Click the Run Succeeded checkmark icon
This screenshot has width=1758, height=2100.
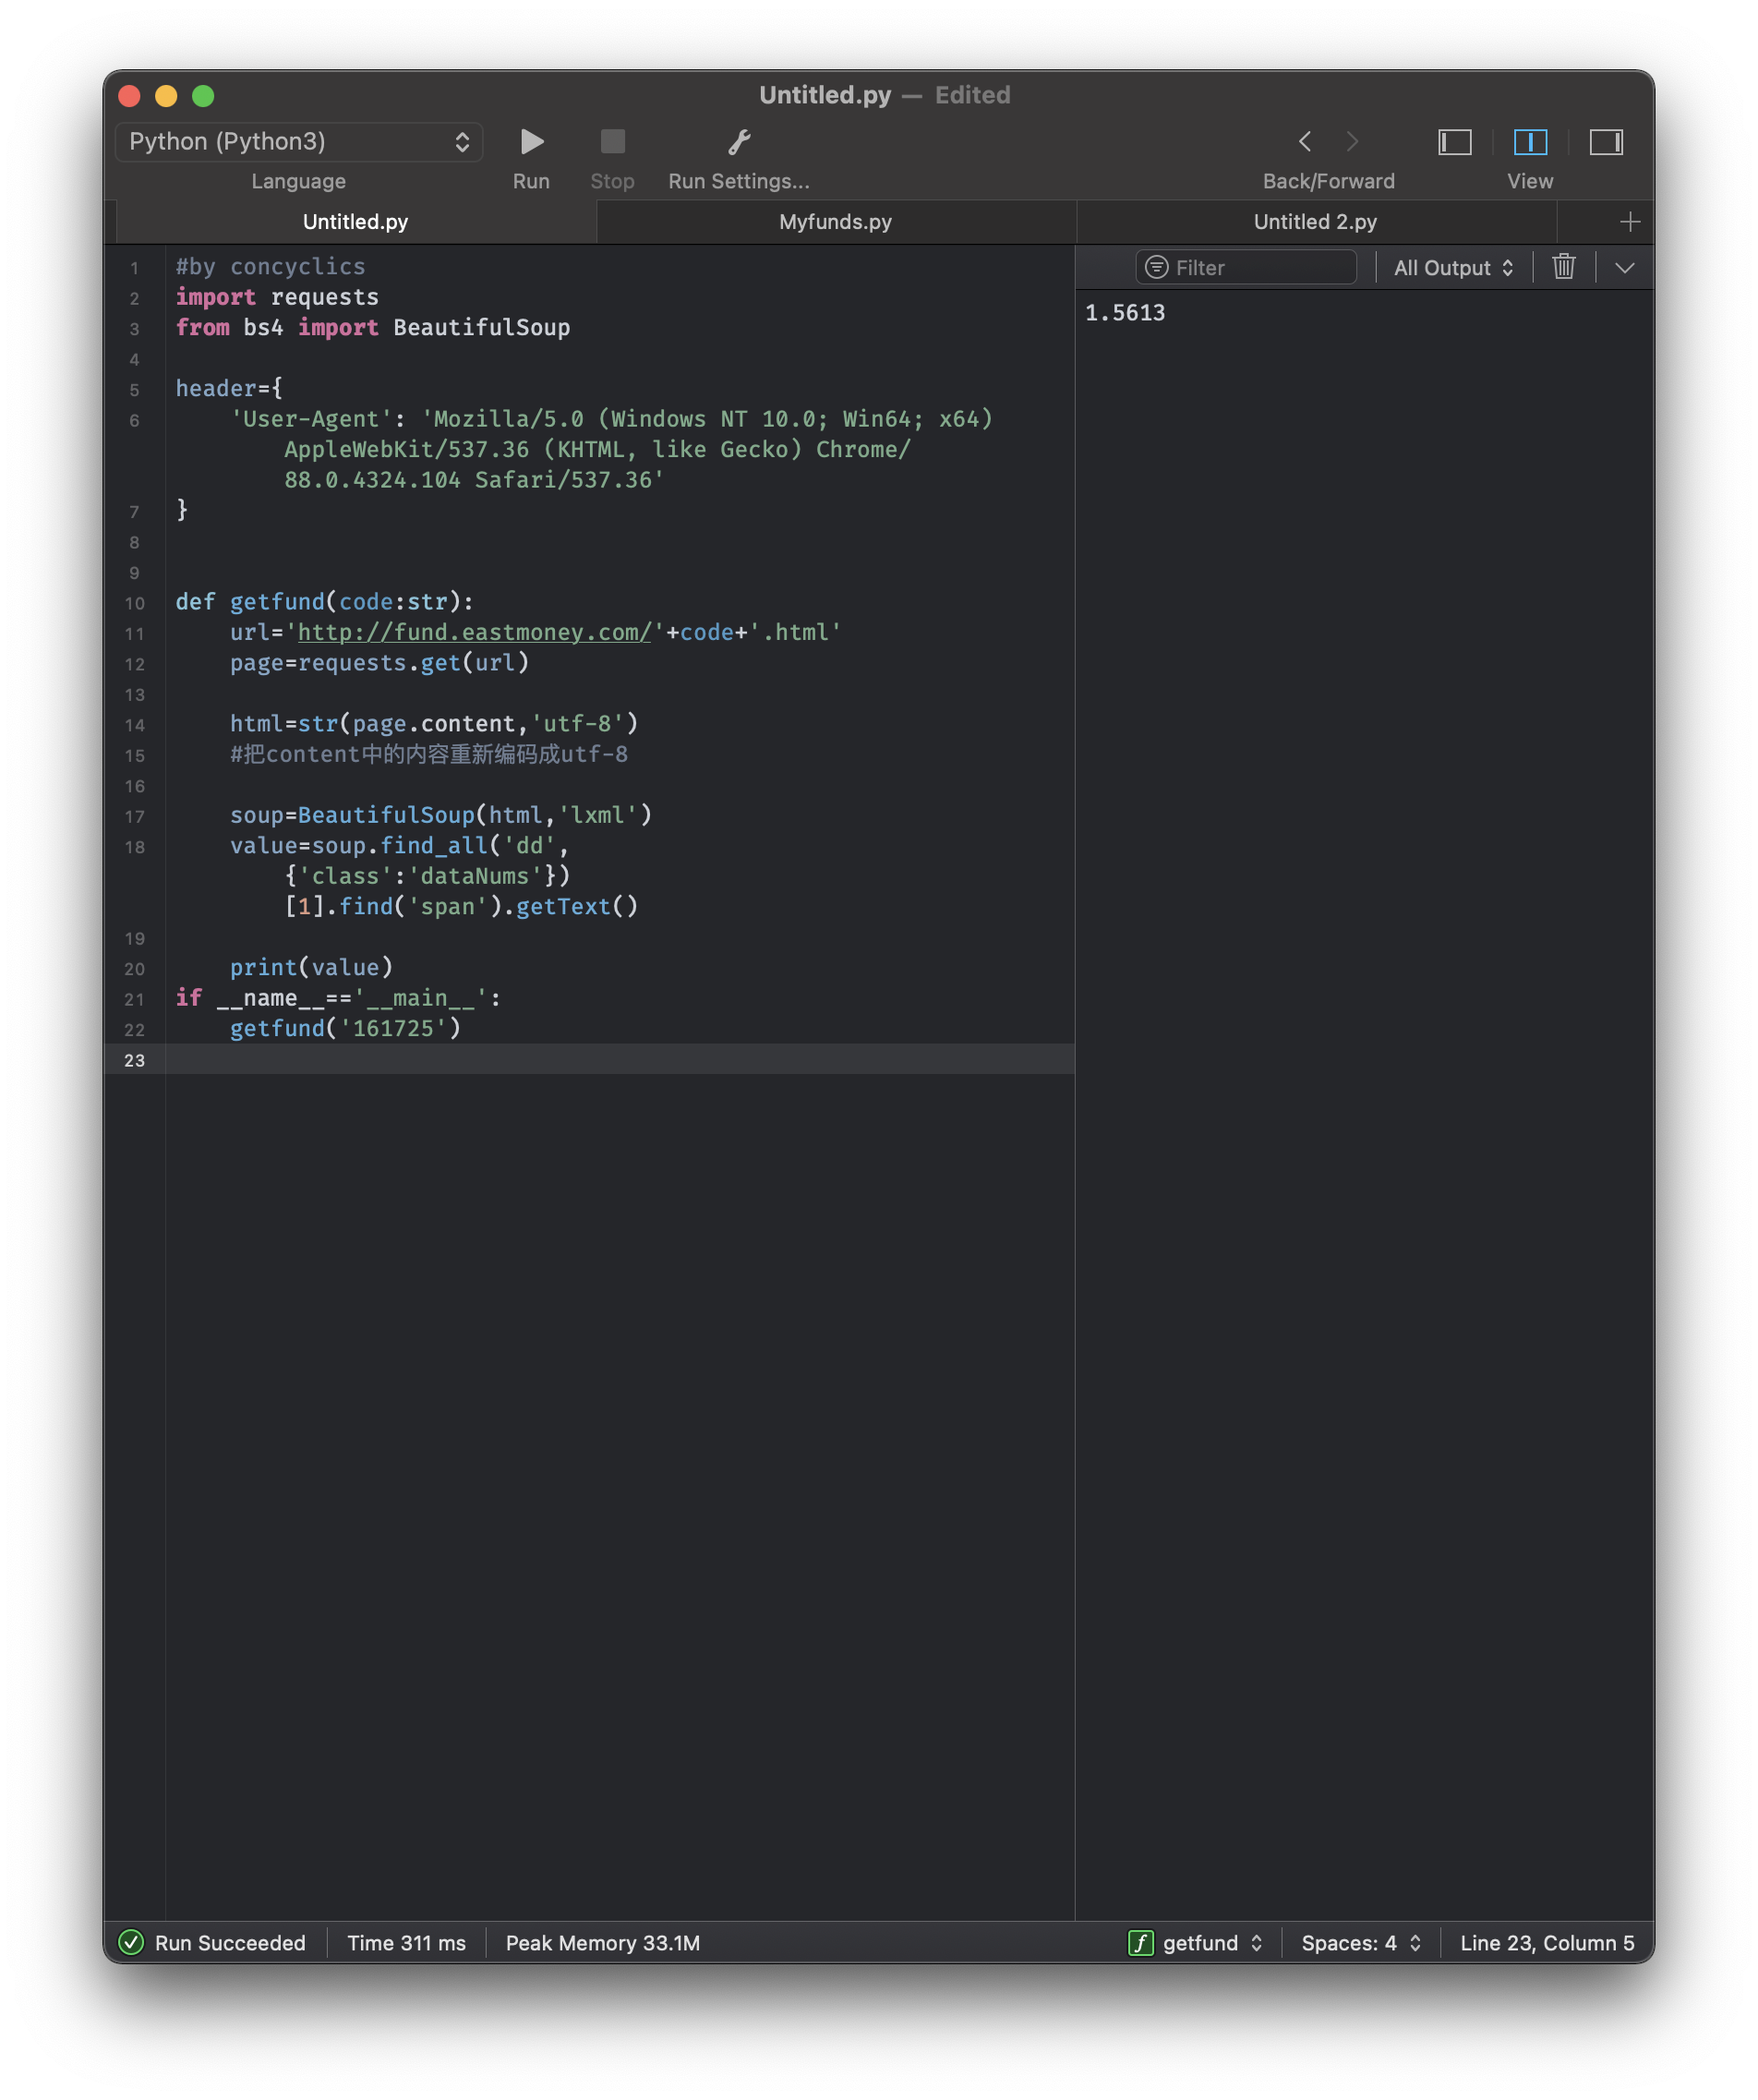131,1942
